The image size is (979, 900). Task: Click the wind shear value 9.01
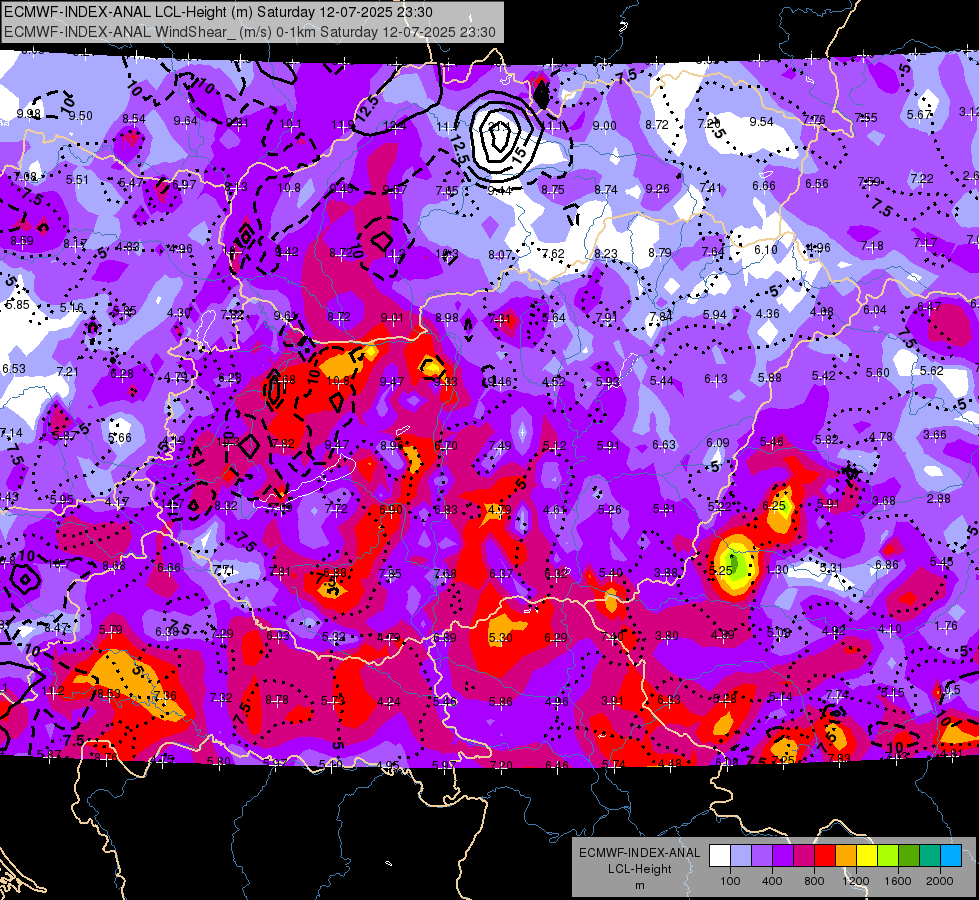click(x=391, y=318)
